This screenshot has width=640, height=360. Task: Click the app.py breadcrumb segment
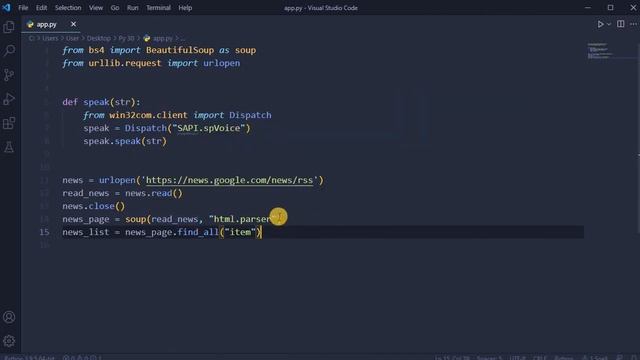[158, 38]
